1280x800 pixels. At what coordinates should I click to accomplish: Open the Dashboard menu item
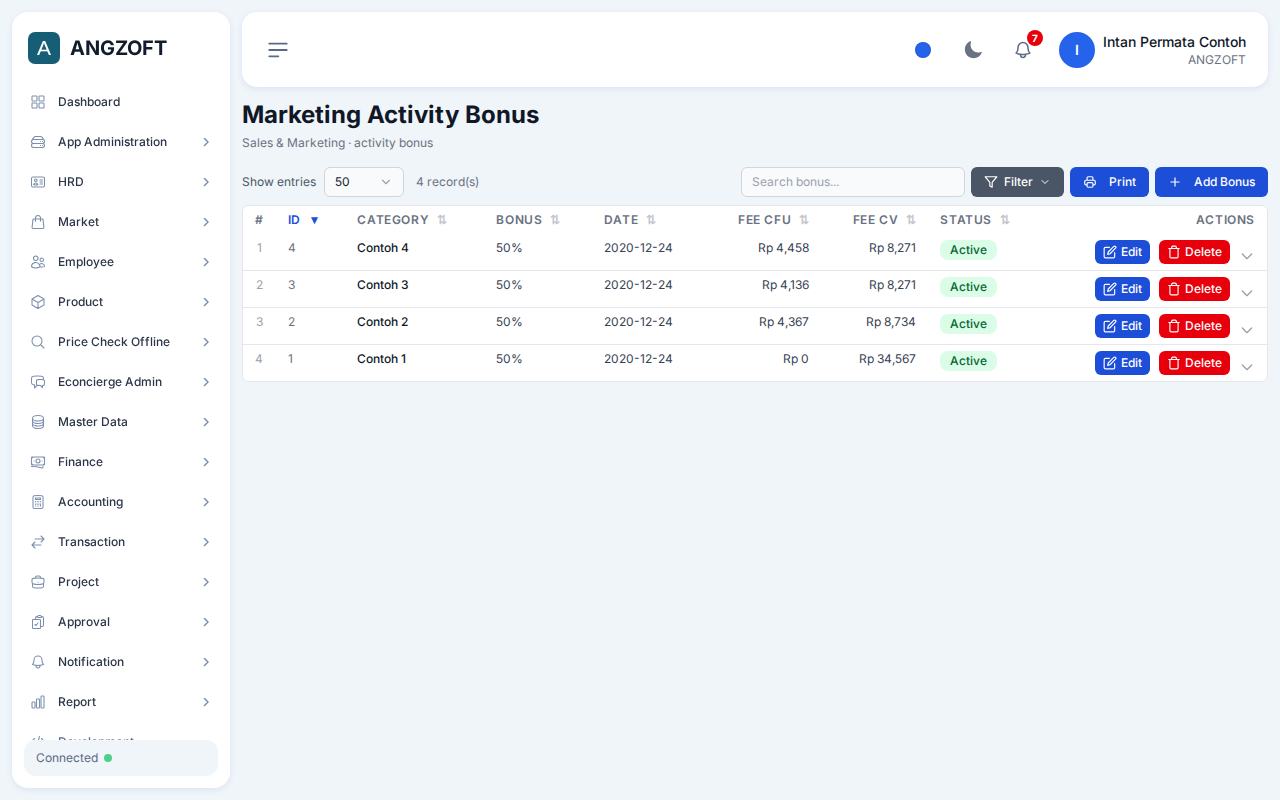tap(121, 102)
